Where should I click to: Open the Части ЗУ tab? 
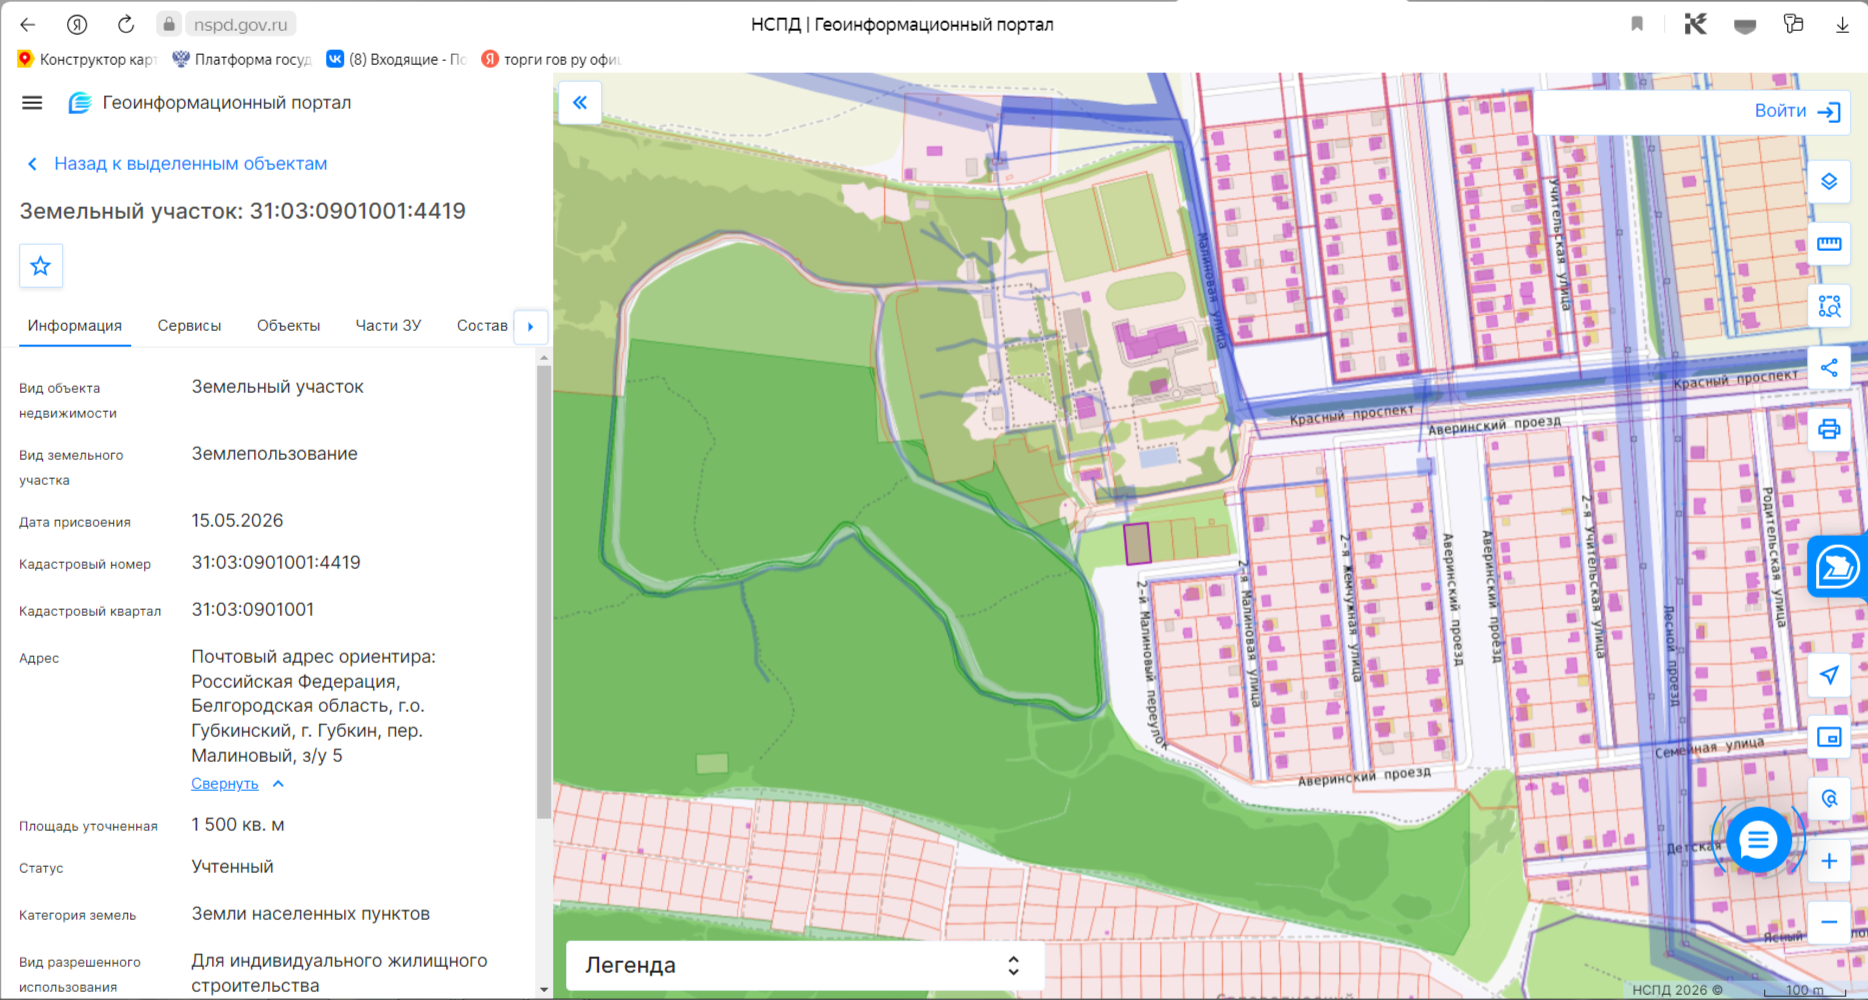tap(388, 326)
